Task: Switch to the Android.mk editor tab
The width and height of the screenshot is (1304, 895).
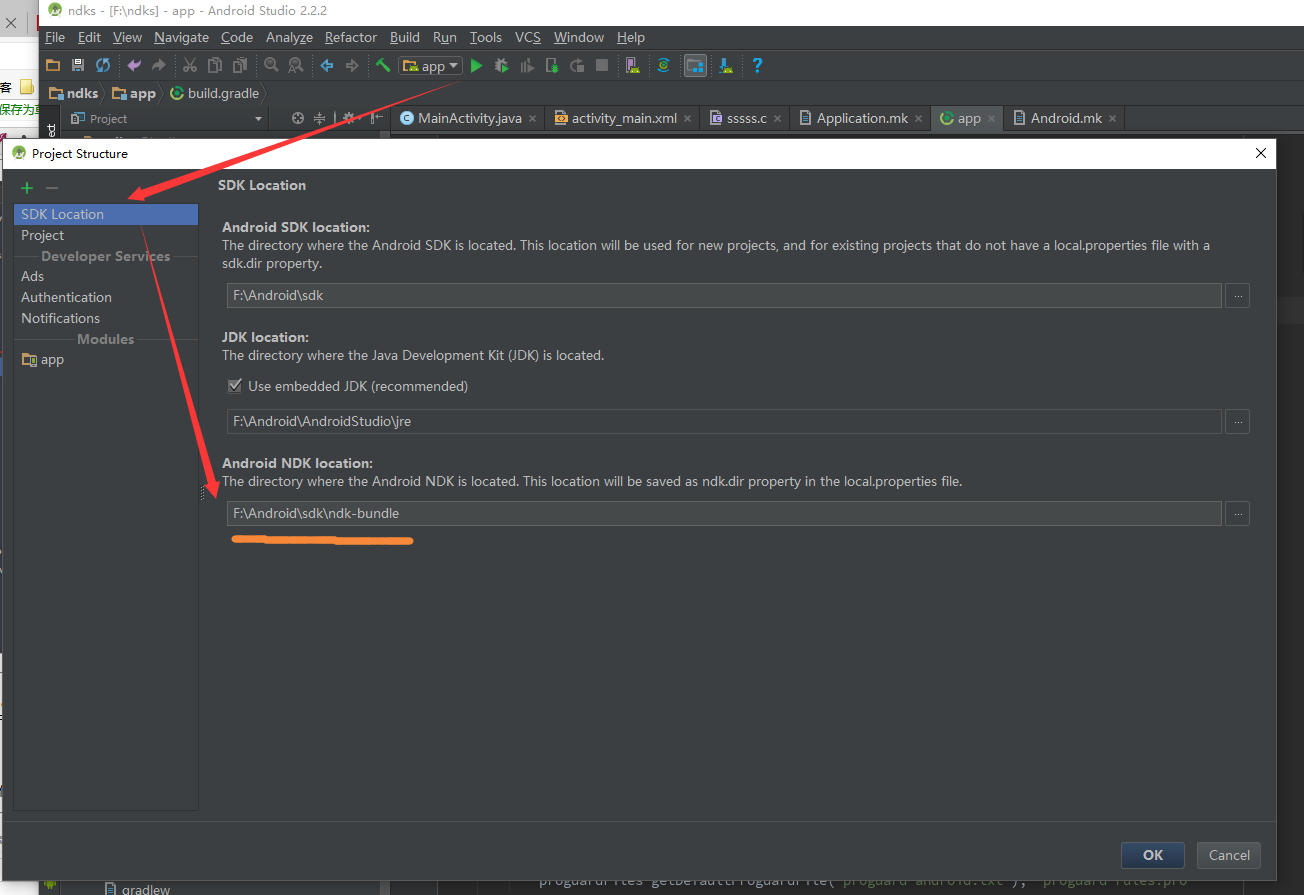Action: pos(1066,118)
